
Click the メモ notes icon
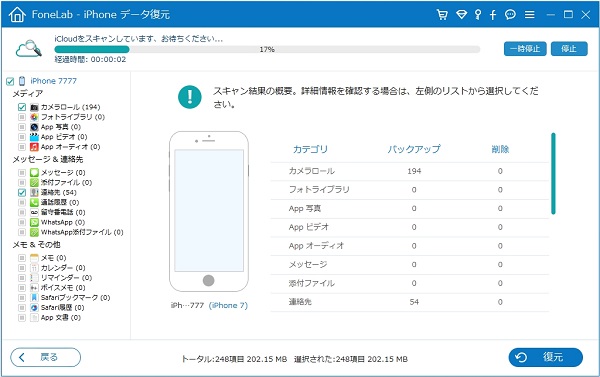click(34, 258)
